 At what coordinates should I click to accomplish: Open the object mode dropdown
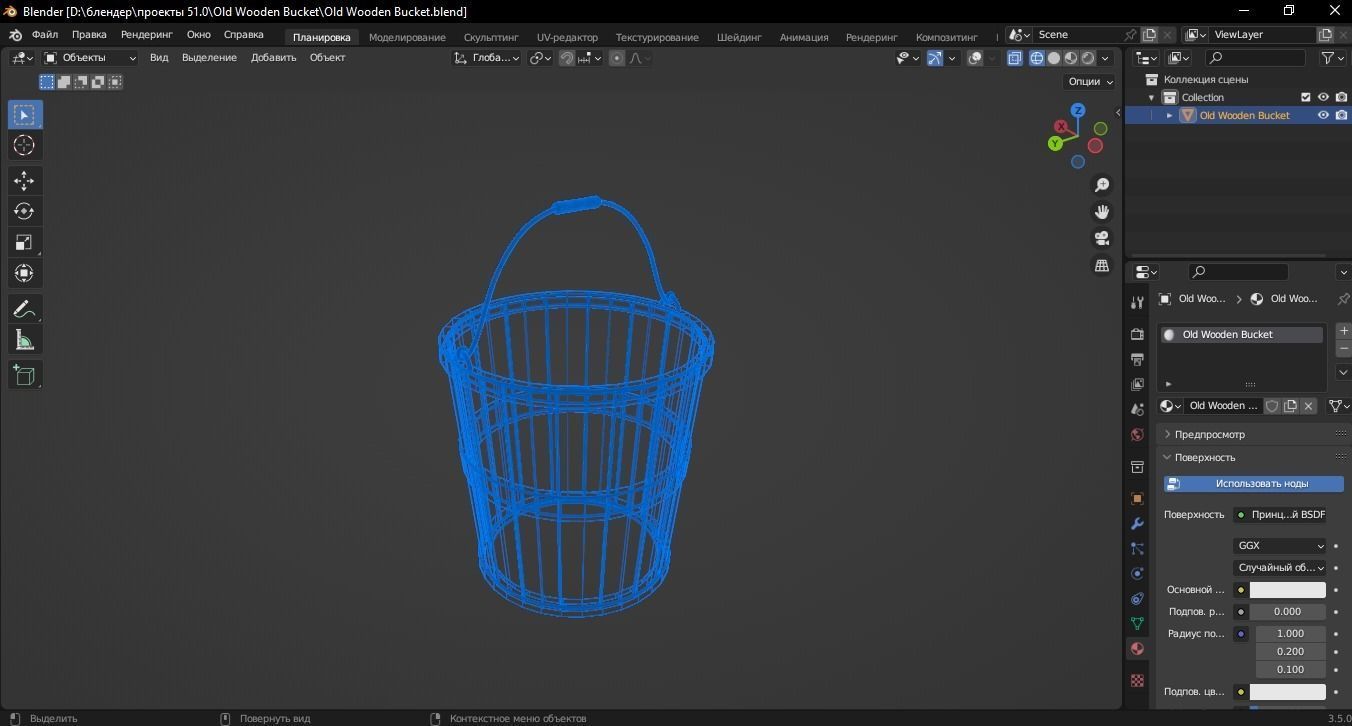click(90, 58)
